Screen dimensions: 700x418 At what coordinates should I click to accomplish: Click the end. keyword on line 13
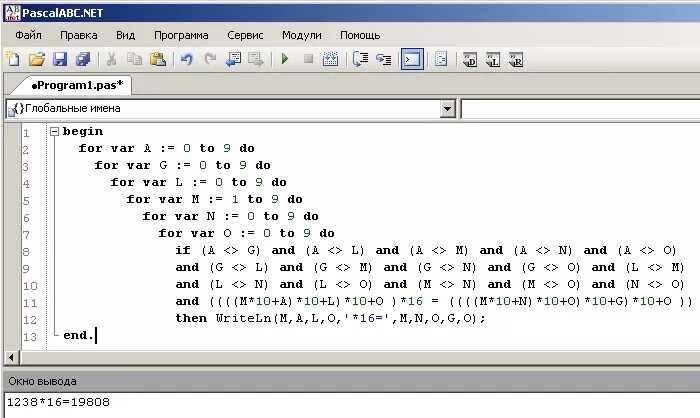[78, 335]
